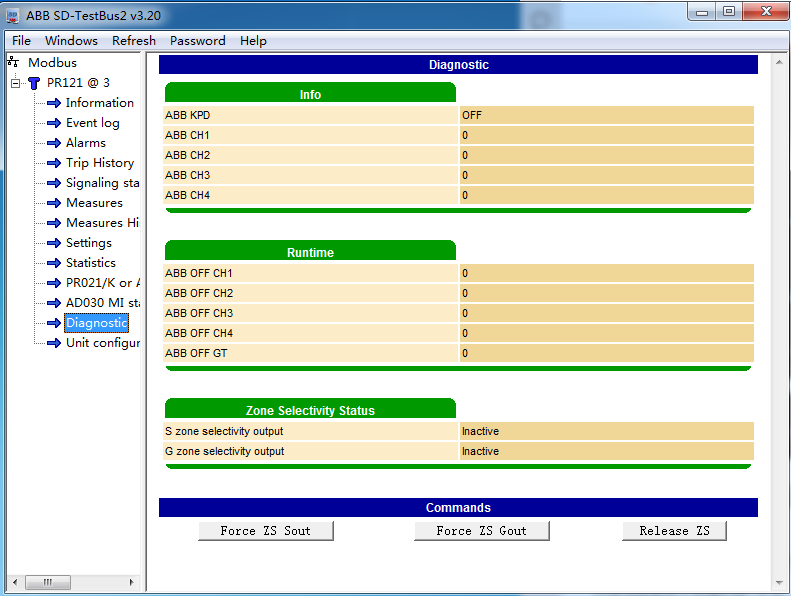Image resolution: width=791 pixels, height=596 pixels.
Task: Click the arrow icon beside Event log
Action: (x=54, y=123)
